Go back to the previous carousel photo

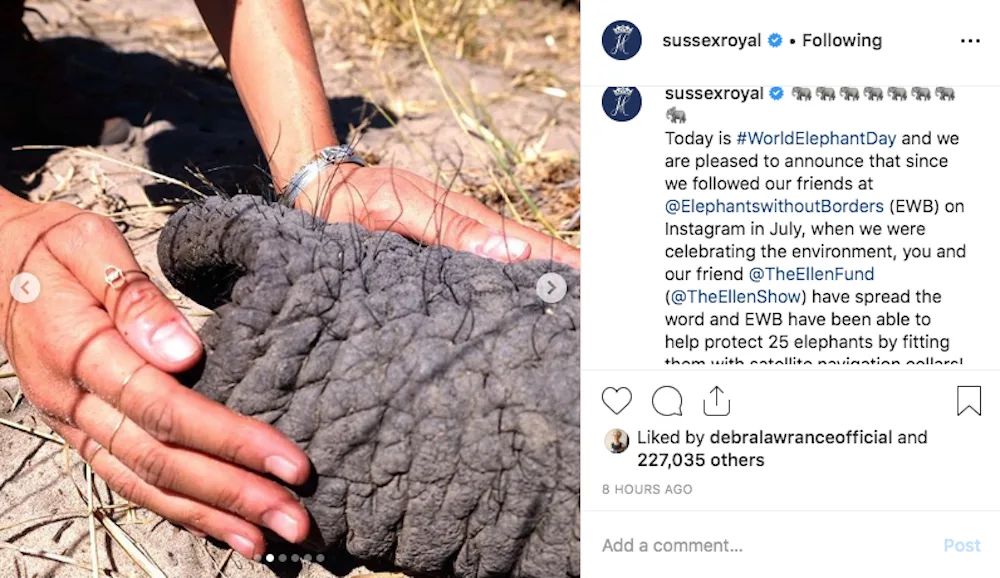pyautogui.click(x=25, y=288)
